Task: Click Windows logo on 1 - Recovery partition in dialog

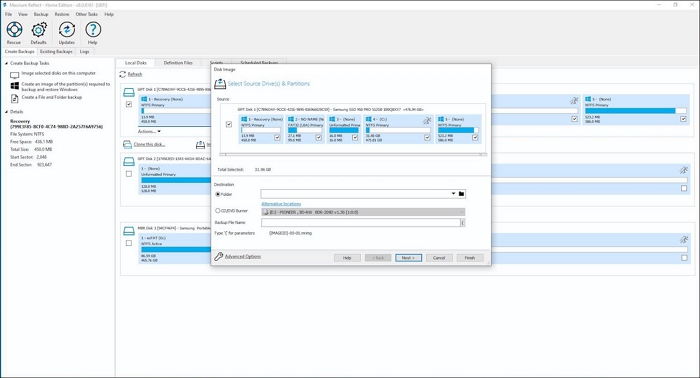Action: pos(244,119)
